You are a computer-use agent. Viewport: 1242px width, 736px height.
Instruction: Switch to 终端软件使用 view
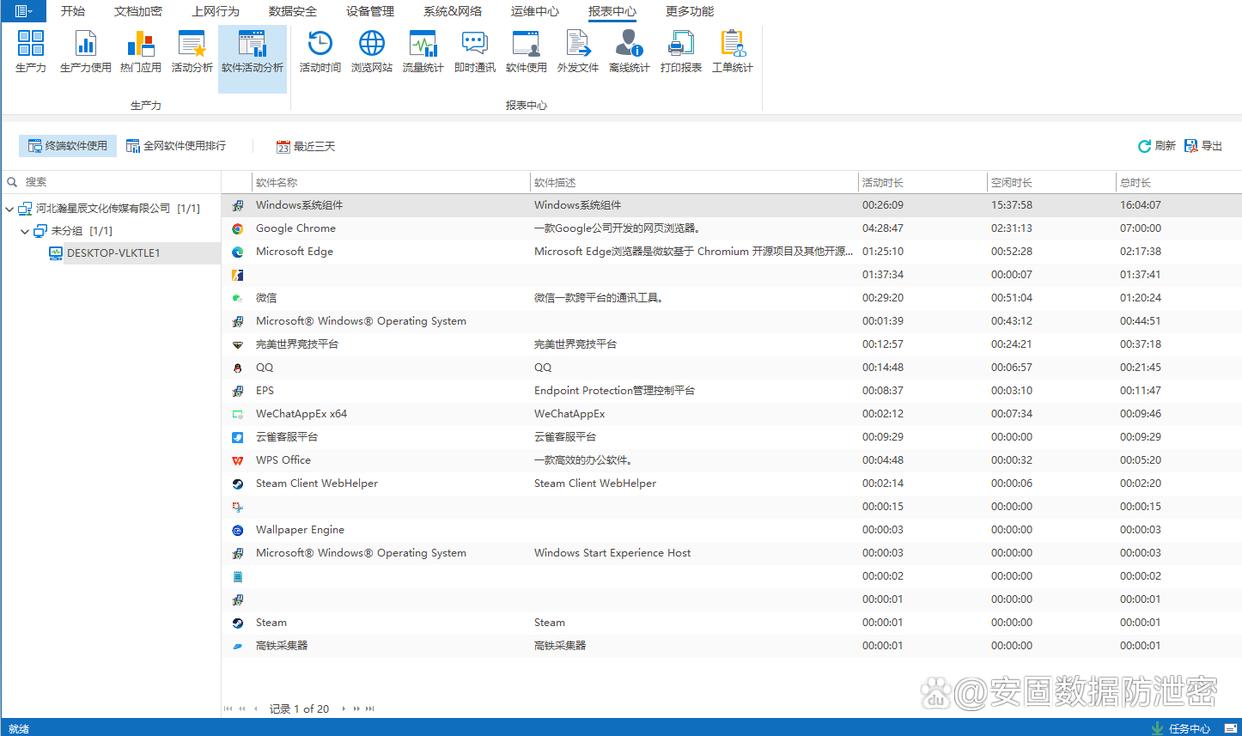coord(68,146)
